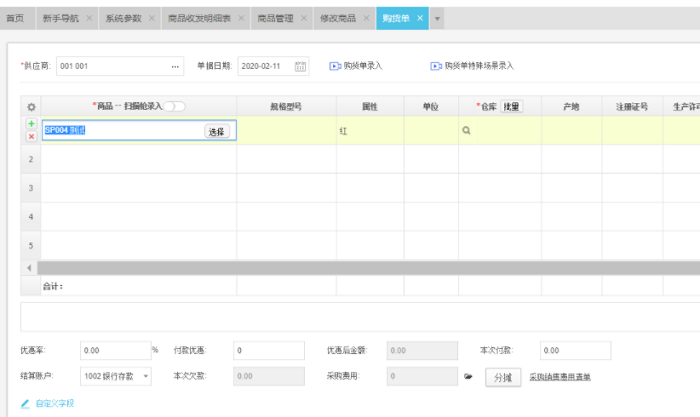Image resolution: width=700 pixels, height=417 pixels.
Task: Select grid row number 5
Action: [x=31, y=246]
